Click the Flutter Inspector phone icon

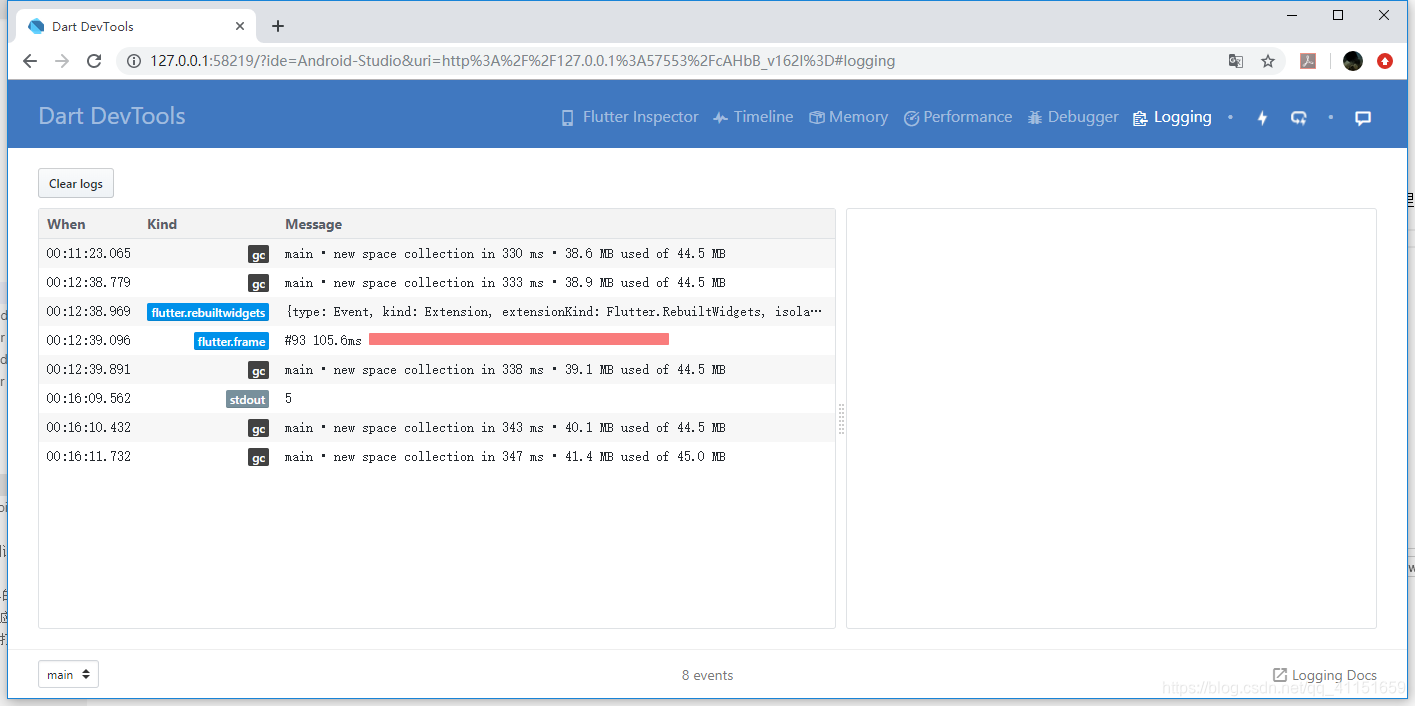click(x=568, y=118)
